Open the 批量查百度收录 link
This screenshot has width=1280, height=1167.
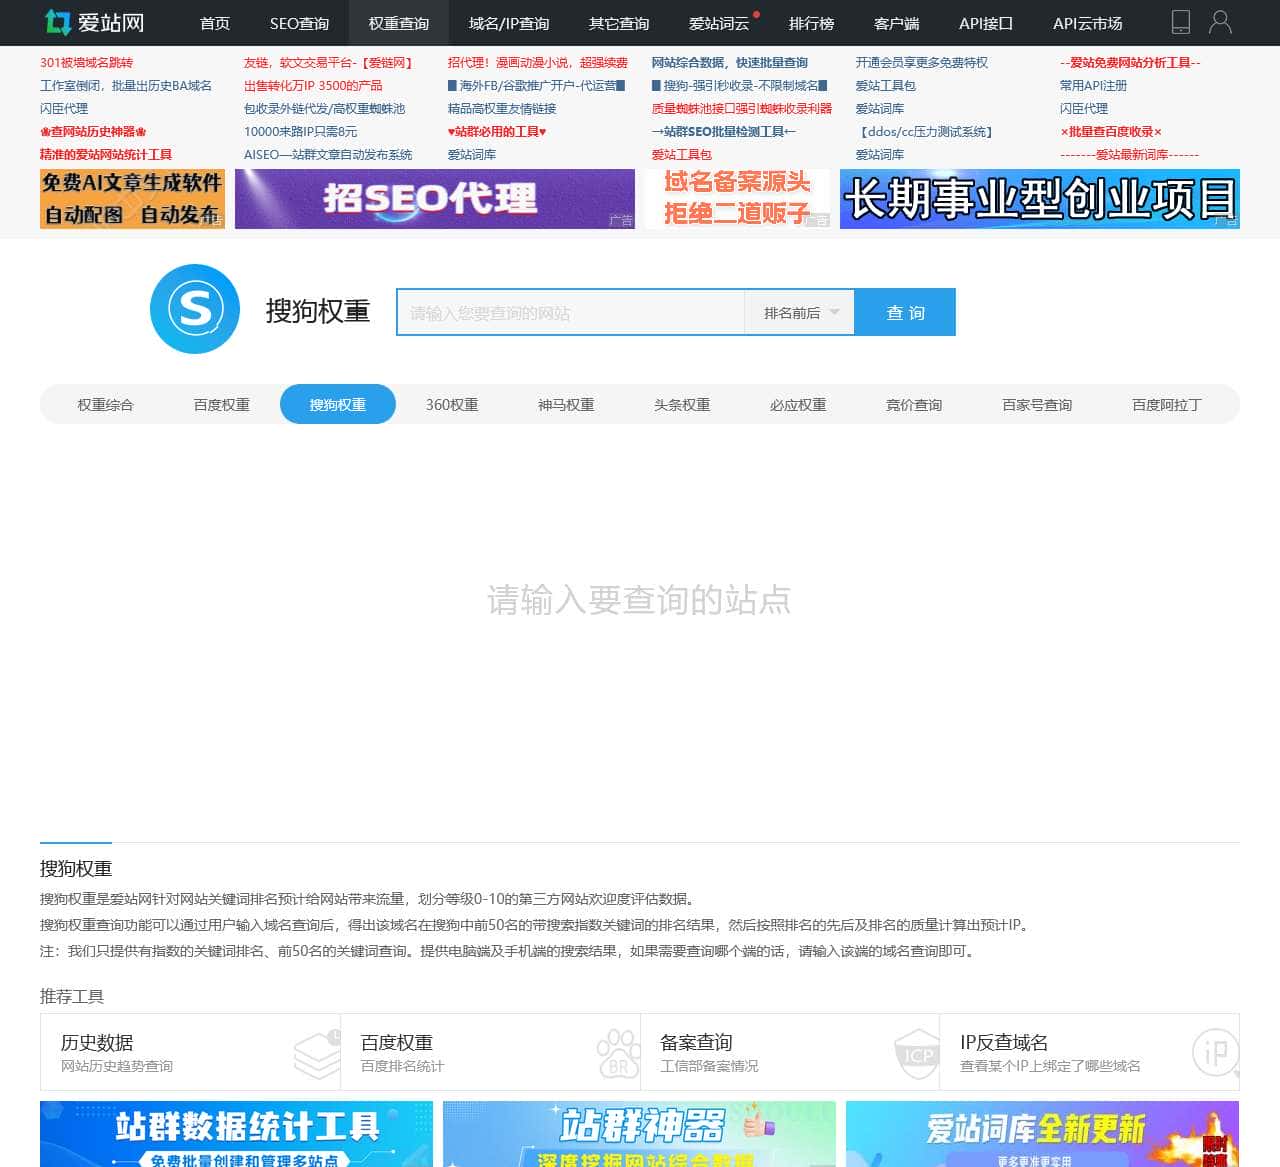[1111, 132]
